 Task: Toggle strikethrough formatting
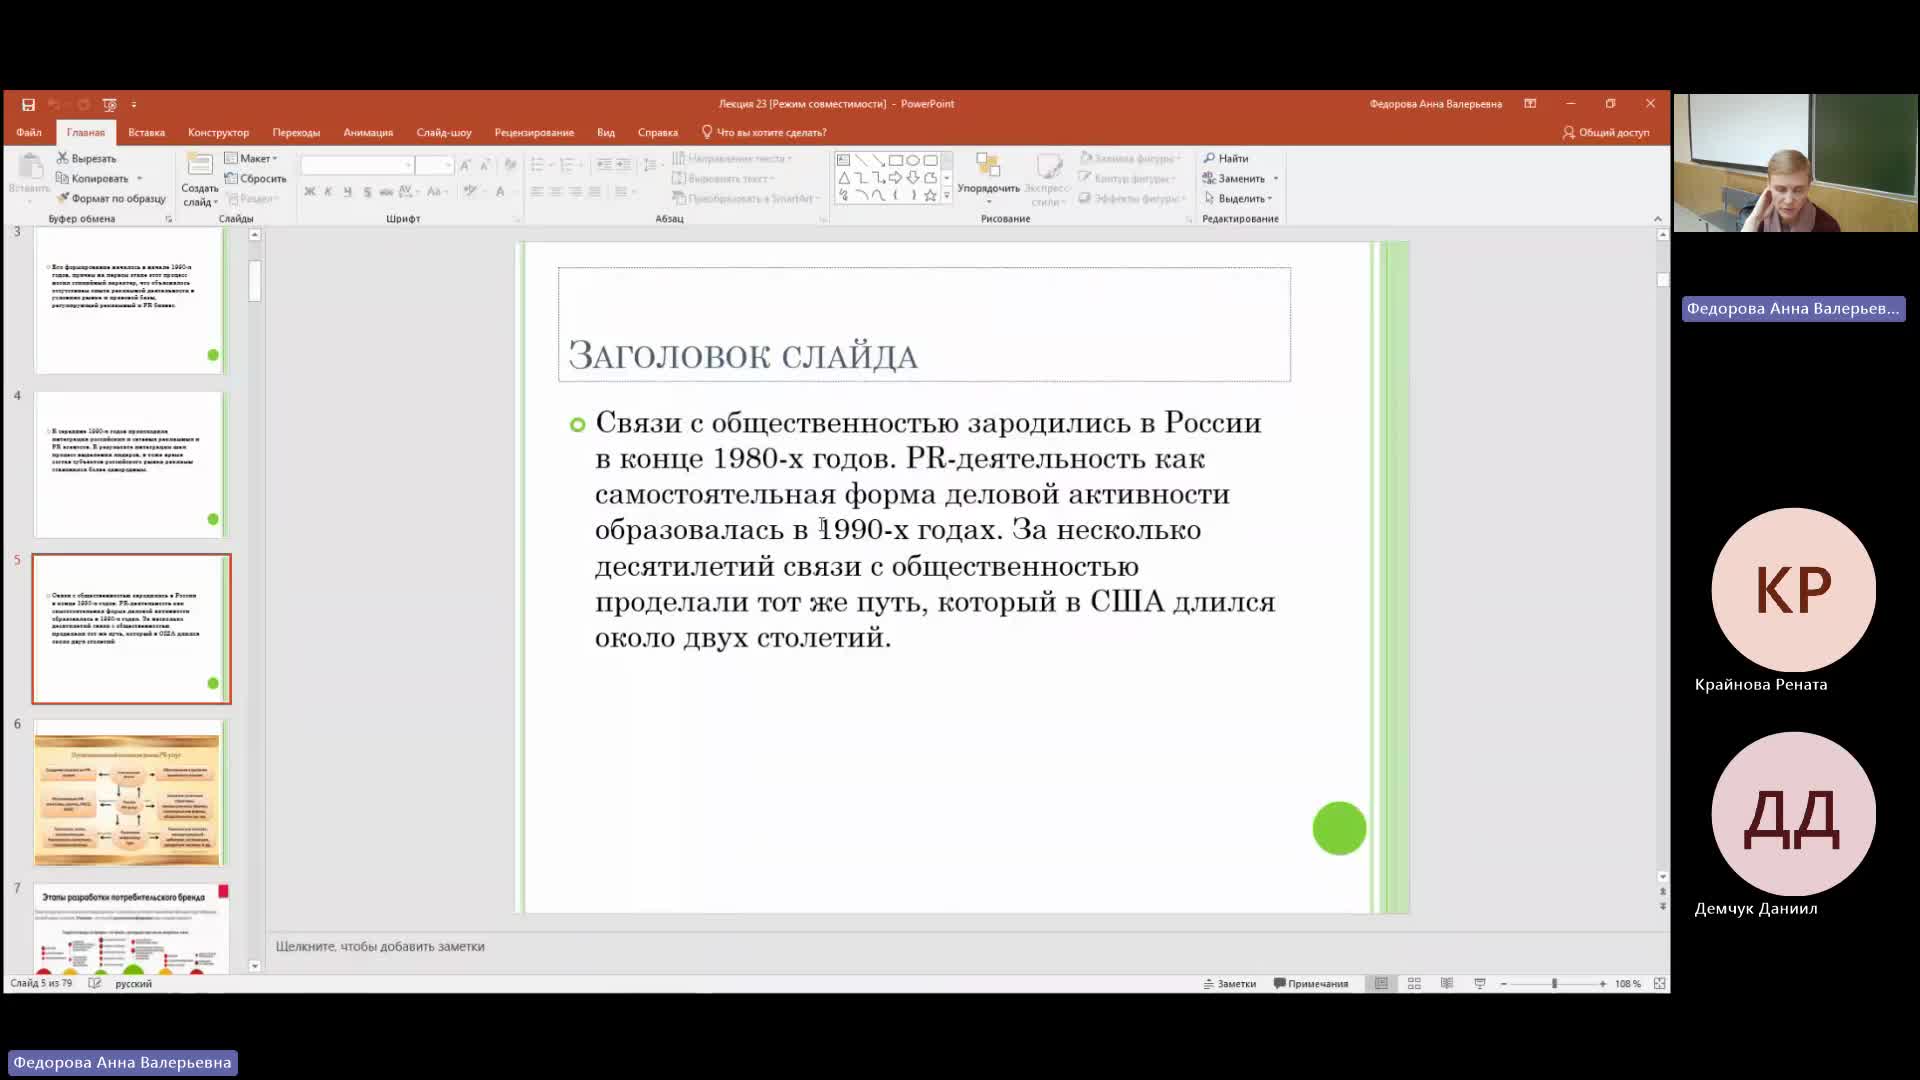pos(386,191)
